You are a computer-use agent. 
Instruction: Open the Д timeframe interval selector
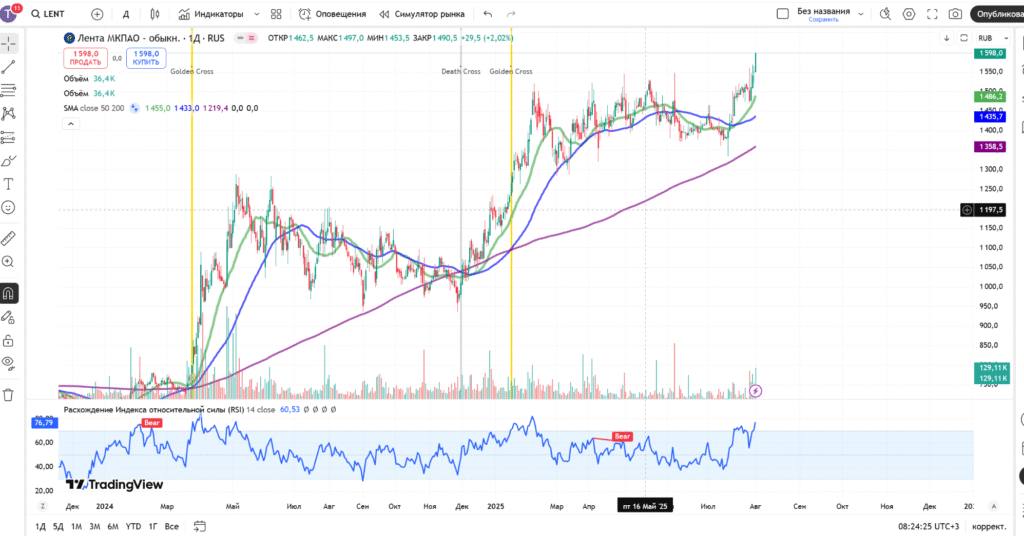click(126, 14)
